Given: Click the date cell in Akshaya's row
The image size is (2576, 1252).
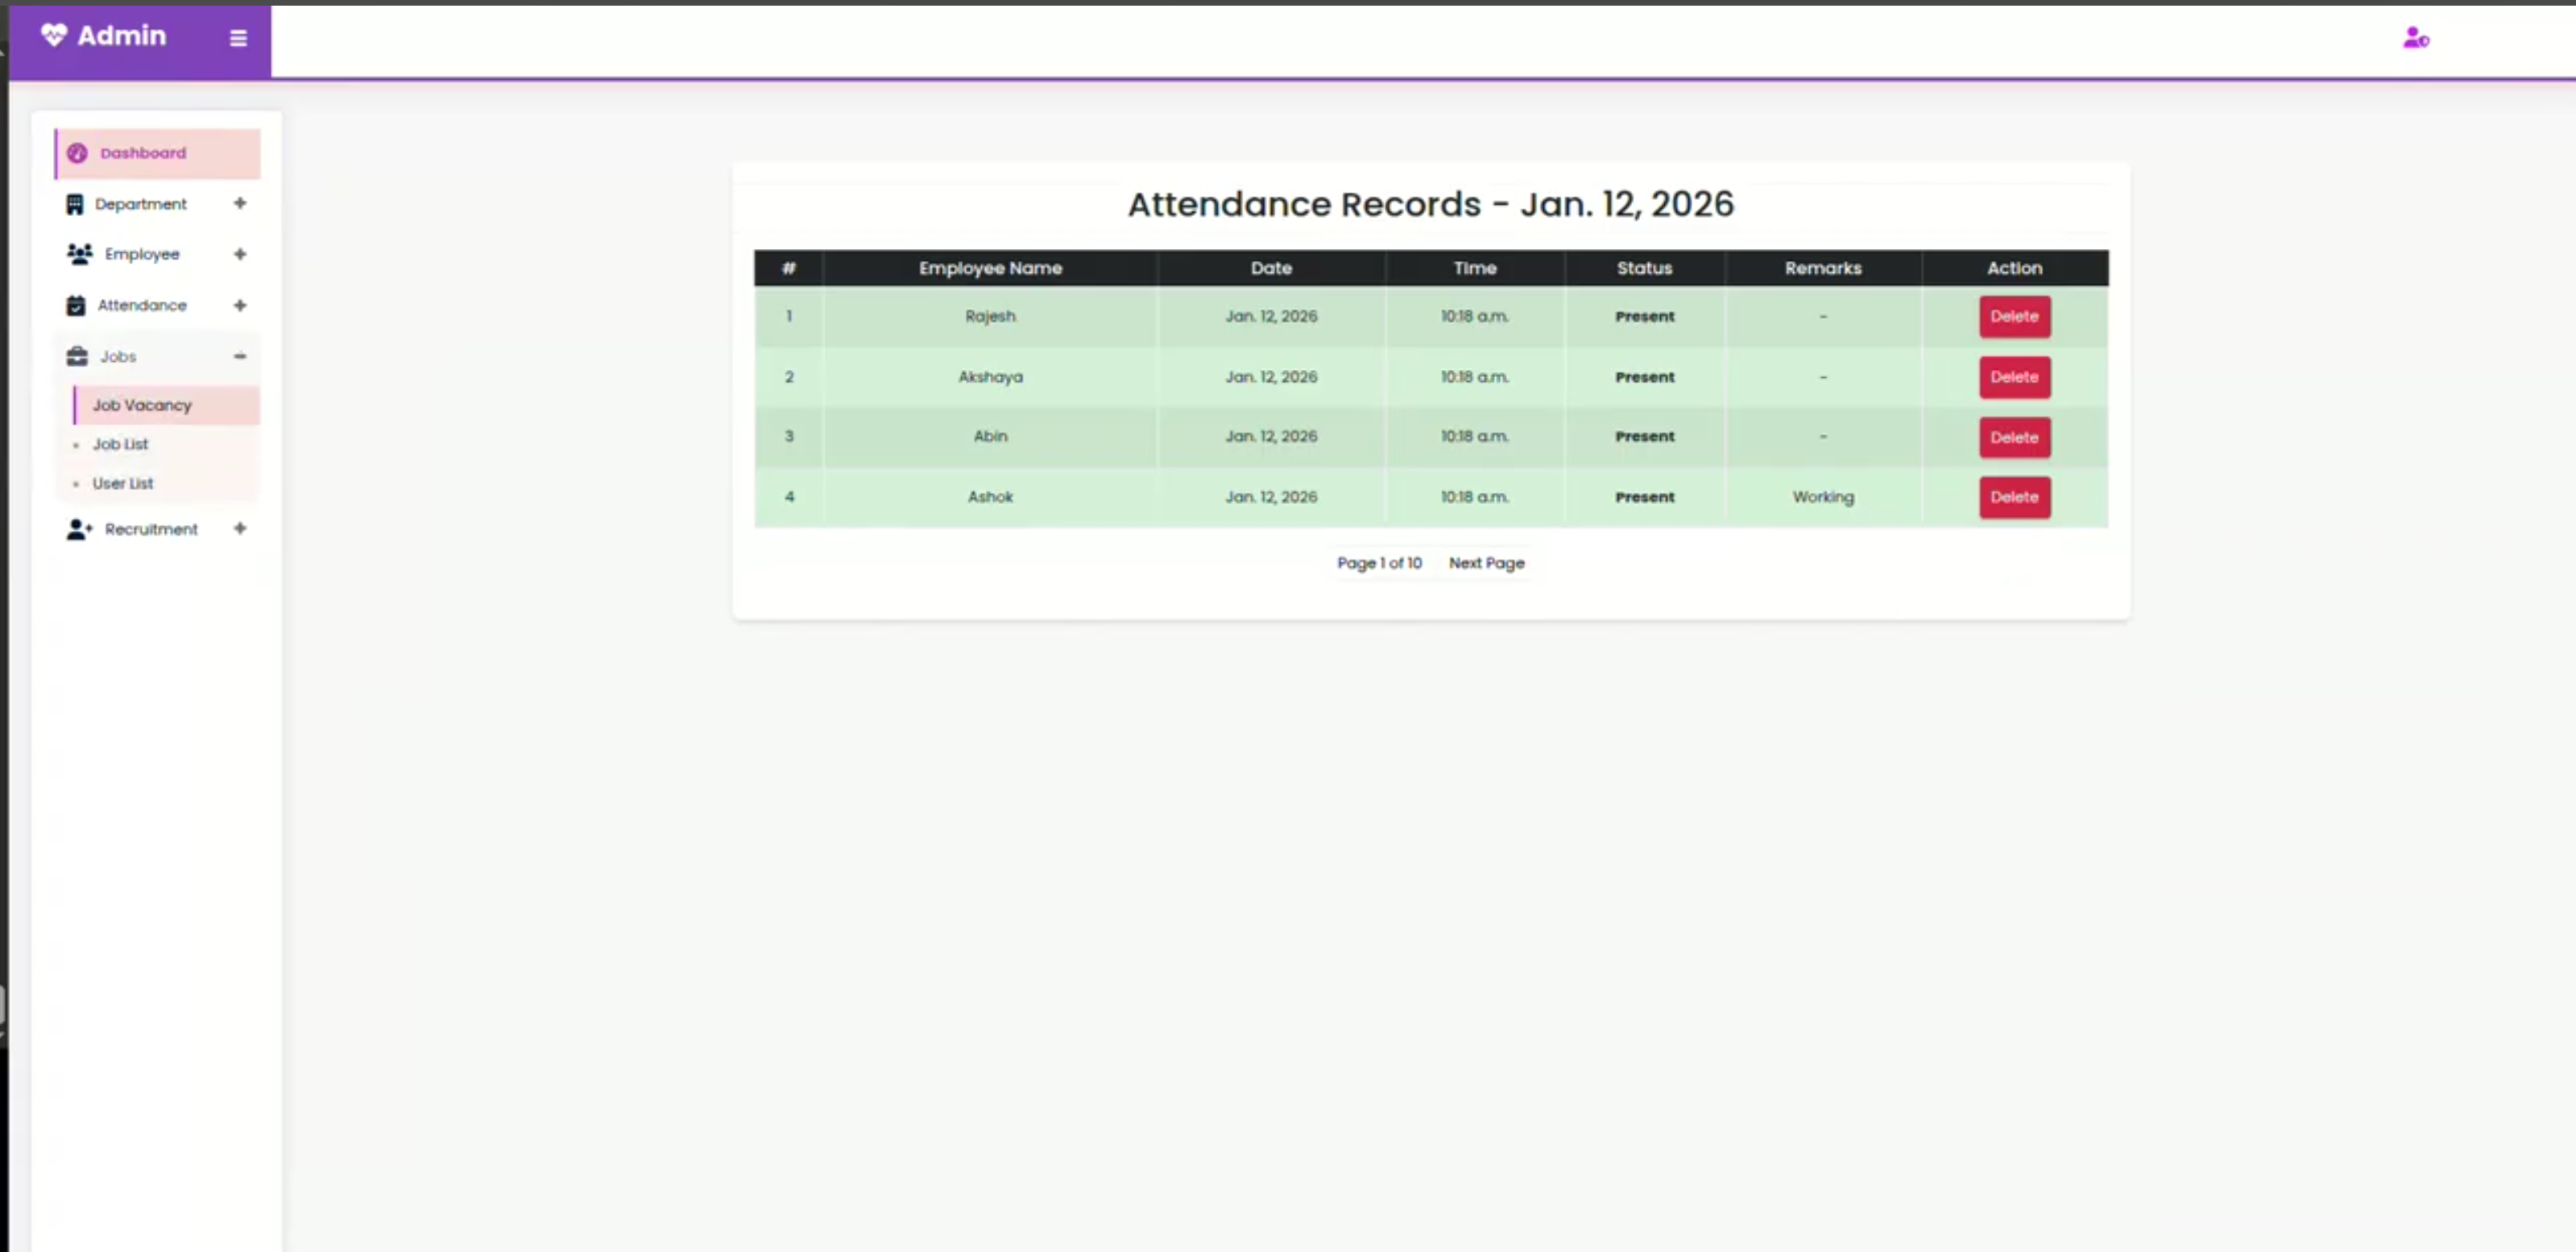Looking at the screenshot, I should tap(1271, 377).
